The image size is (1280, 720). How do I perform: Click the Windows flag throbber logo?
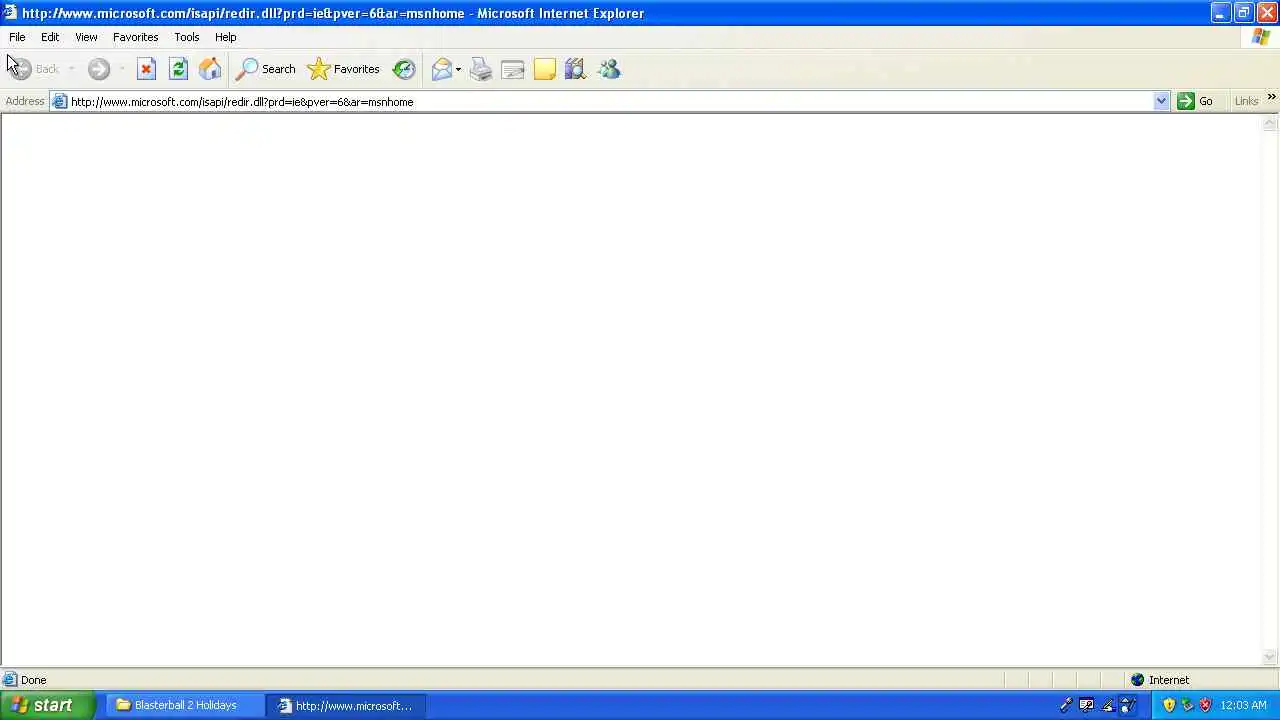[1261, 37]
